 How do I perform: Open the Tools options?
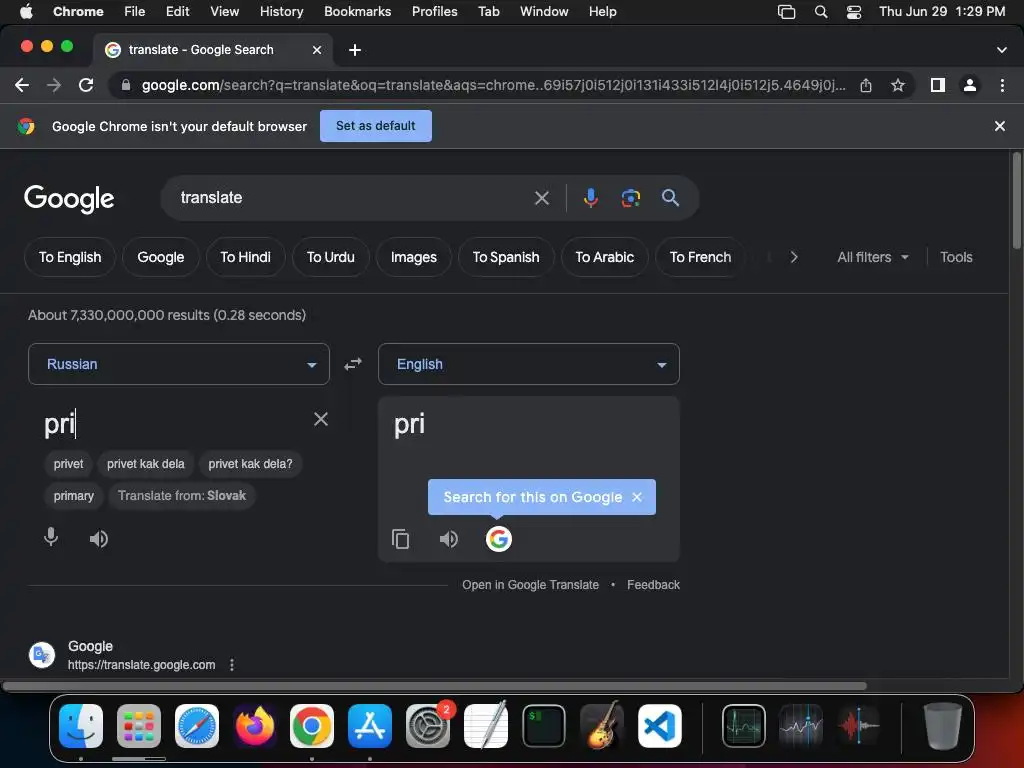coord(956,257)
